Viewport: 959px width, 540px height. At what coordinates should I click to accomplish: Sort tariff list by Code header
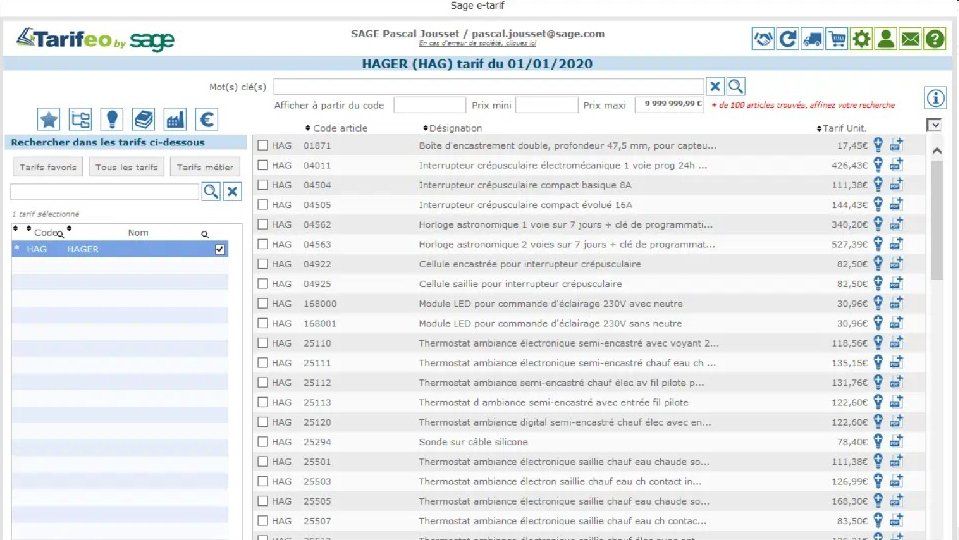45,232
